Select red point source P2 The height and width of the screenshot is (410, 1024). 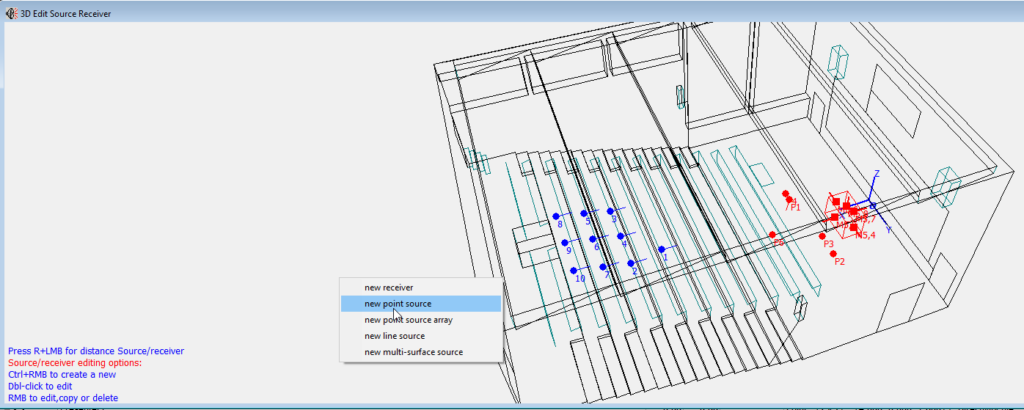coord(833,253)
